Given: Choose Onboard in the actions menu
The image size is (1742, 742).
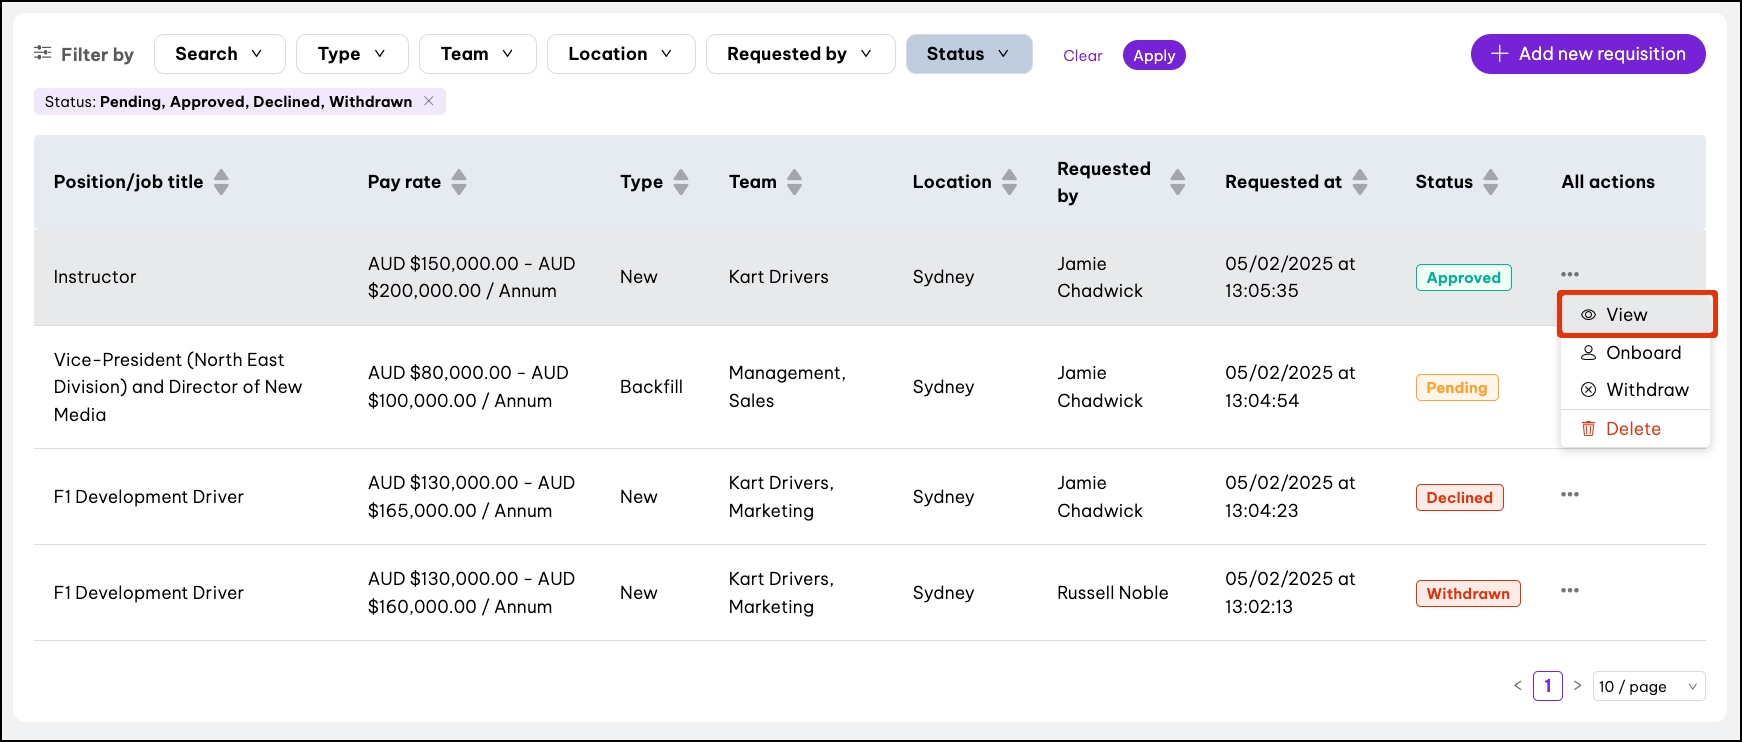Looking at the screenshot, I should coord(1642,353).
